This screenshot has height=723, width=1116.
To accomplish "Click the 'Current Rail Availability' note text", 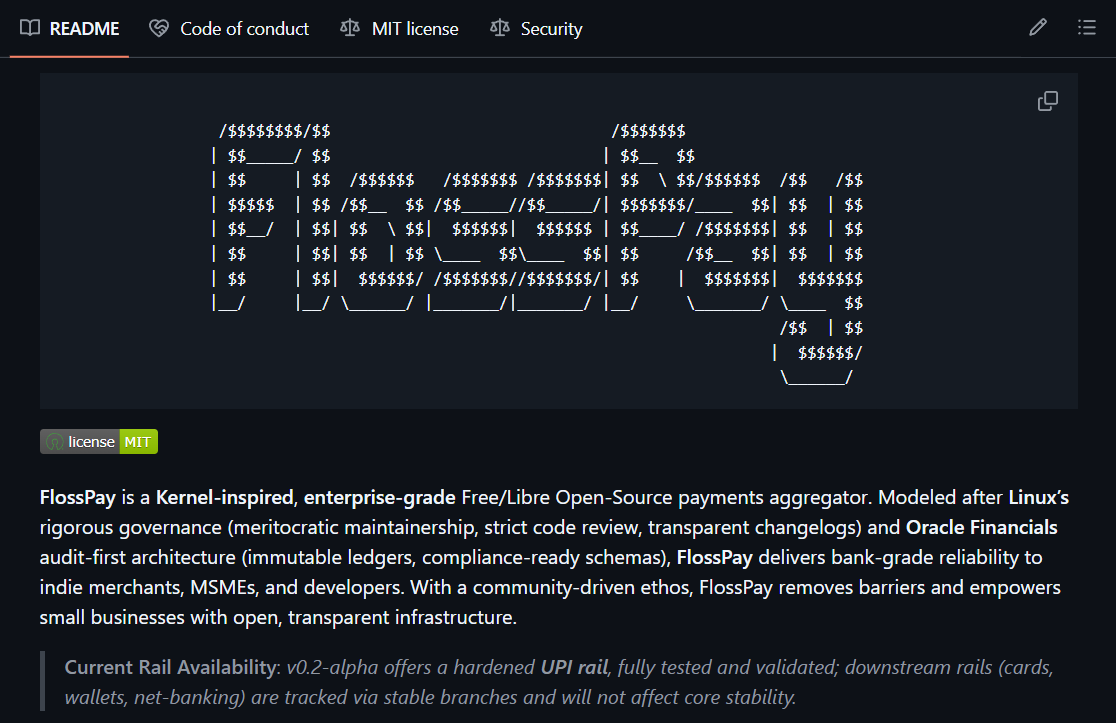I will pyautogui.click(x=170, y=667).
